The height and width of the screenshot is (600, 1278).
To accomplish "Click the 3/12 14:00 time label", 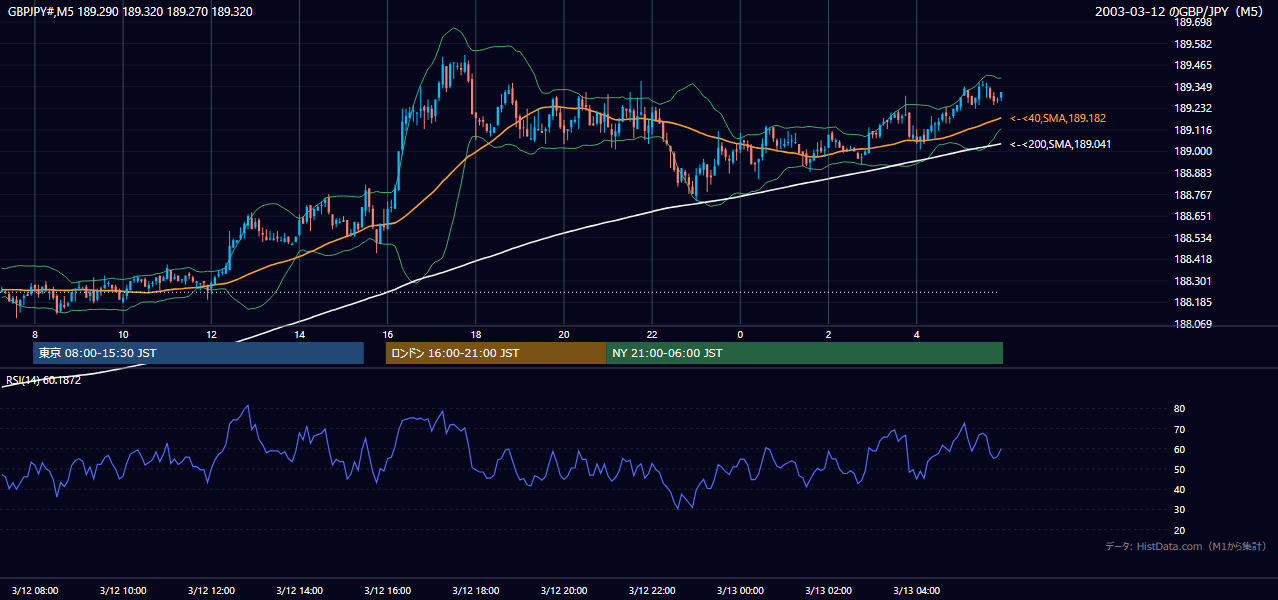I will tap(299, 591).
